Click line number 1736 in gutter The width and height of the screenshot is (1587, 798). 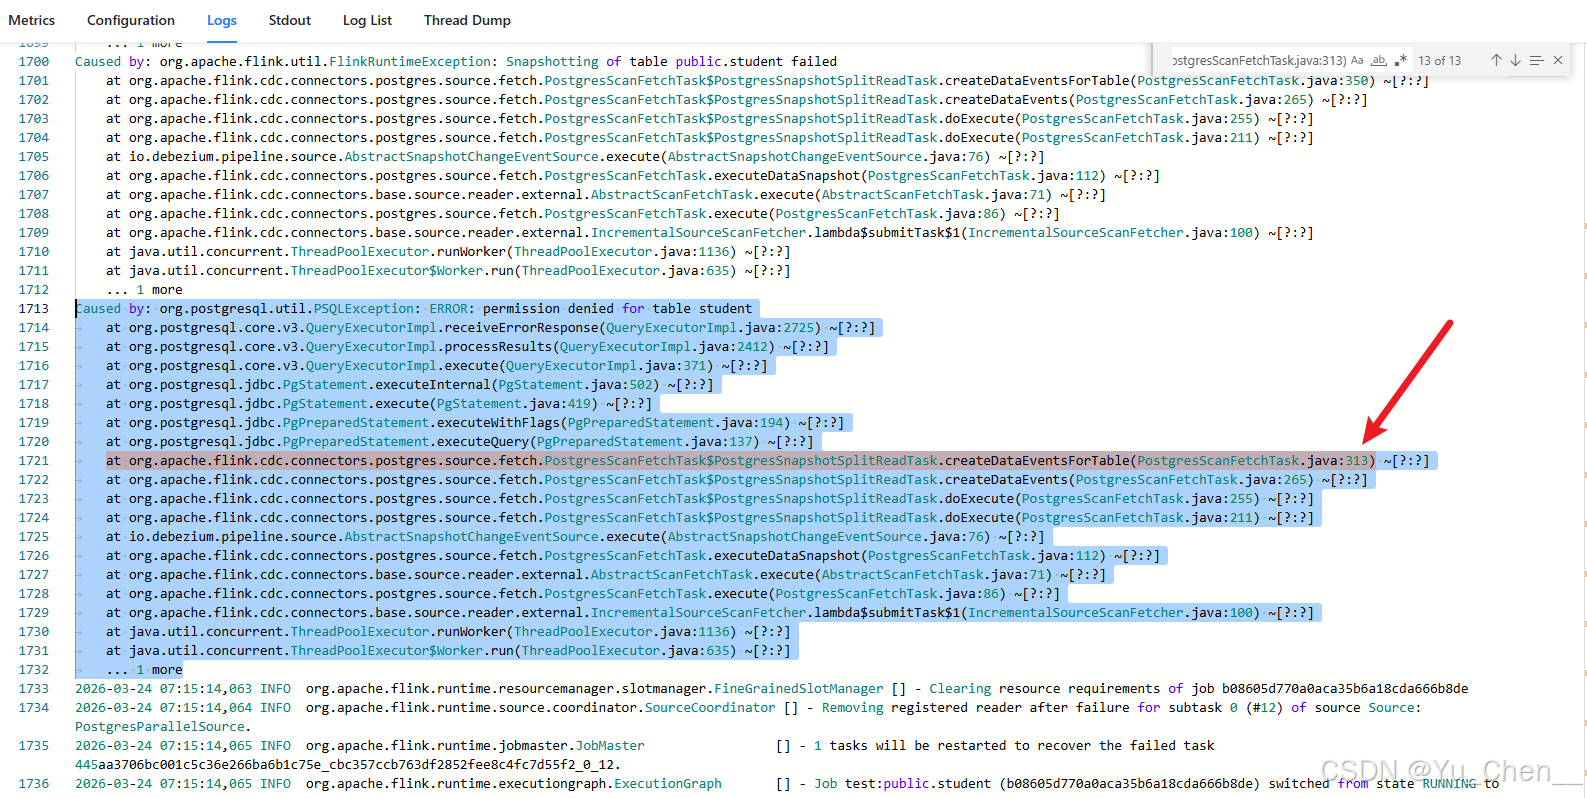(34, 784)
